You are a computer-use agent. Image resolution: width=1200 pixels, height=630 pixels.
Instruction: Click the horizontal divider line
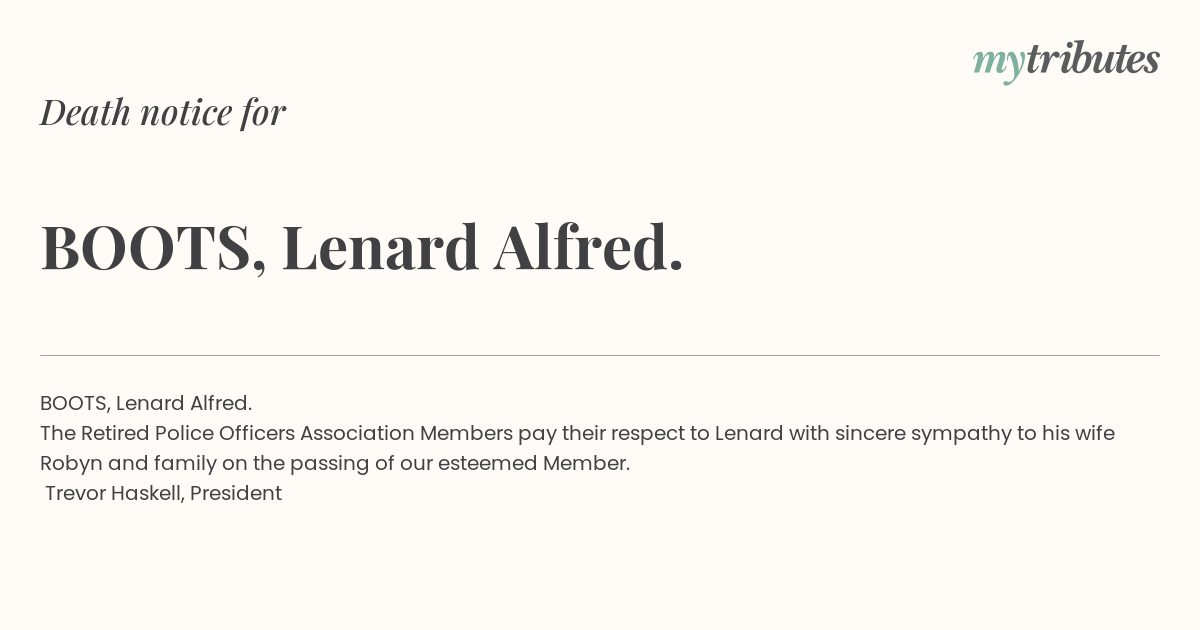600,355
